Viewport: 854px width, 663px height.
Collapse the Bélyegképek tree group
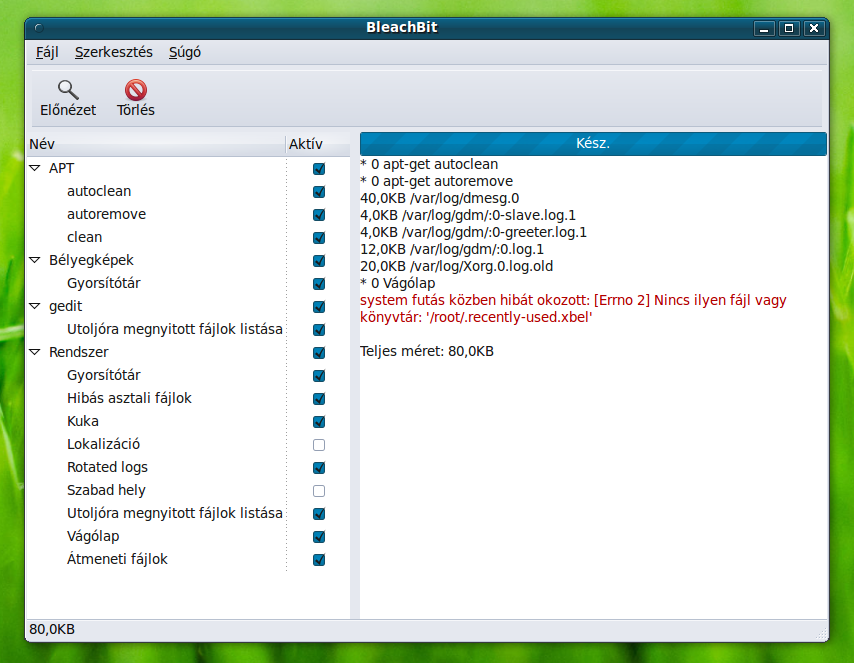[35, 260]
